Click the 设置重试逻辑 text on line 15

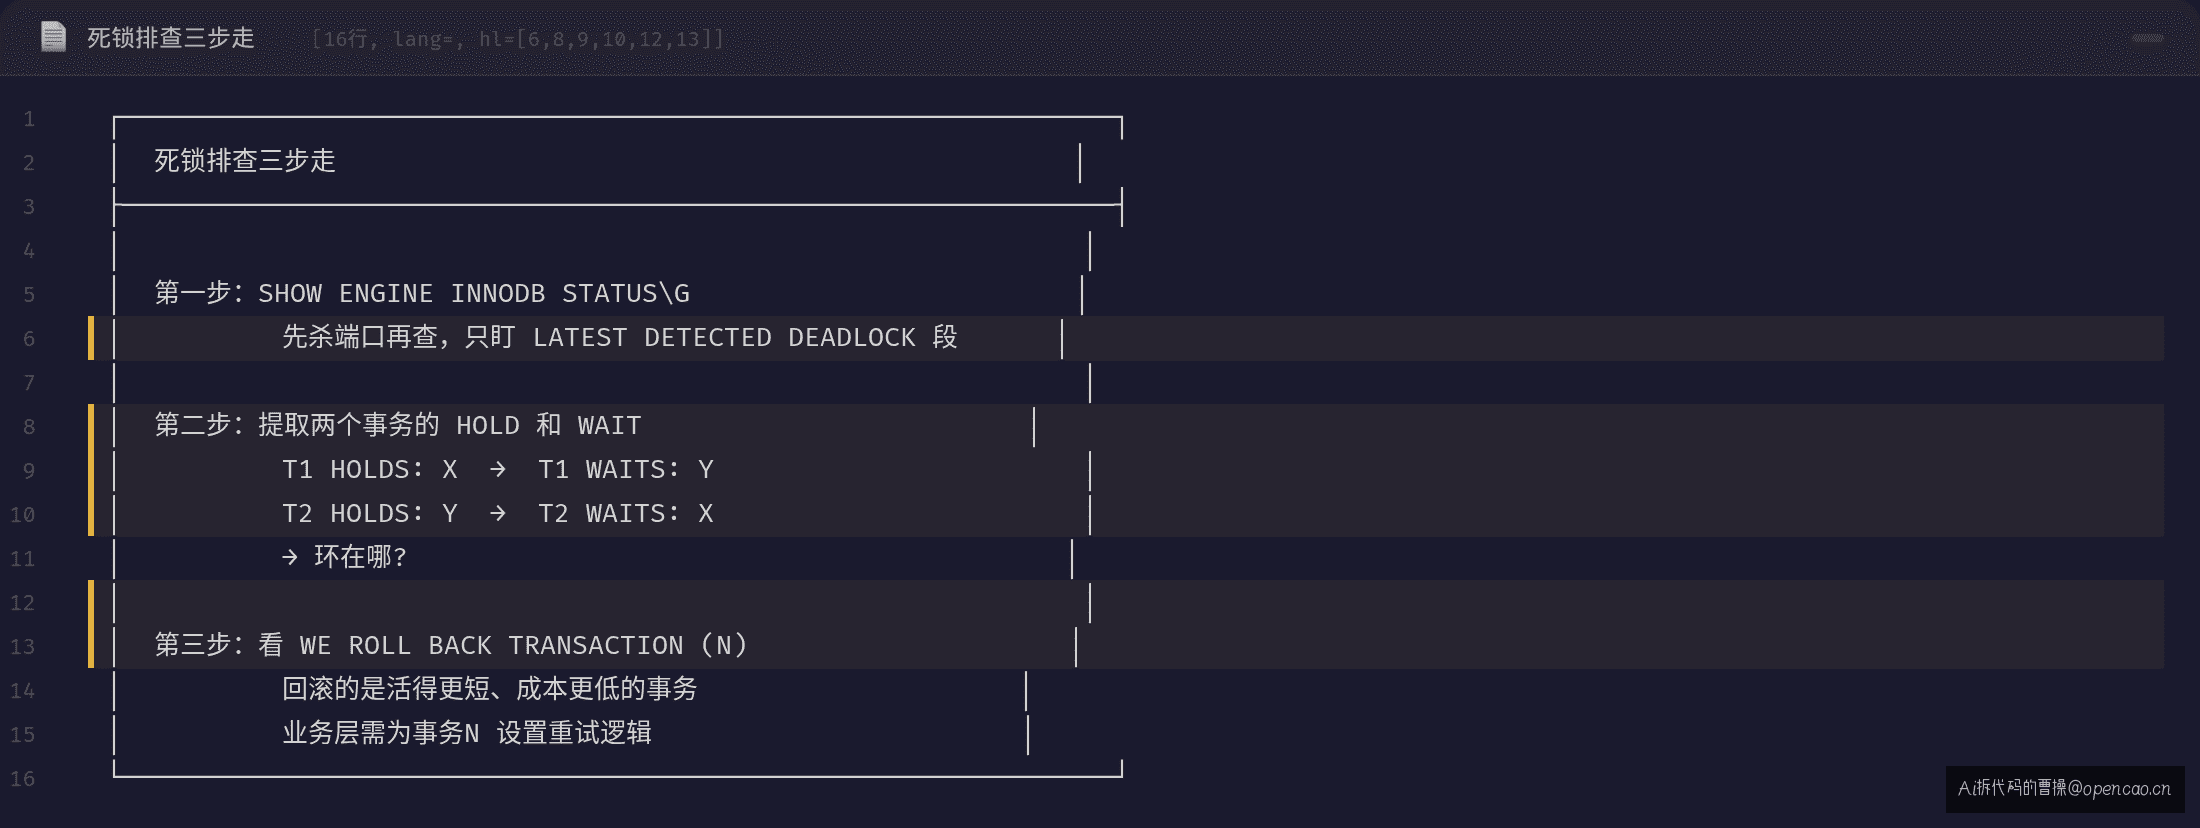coord(574,733)
